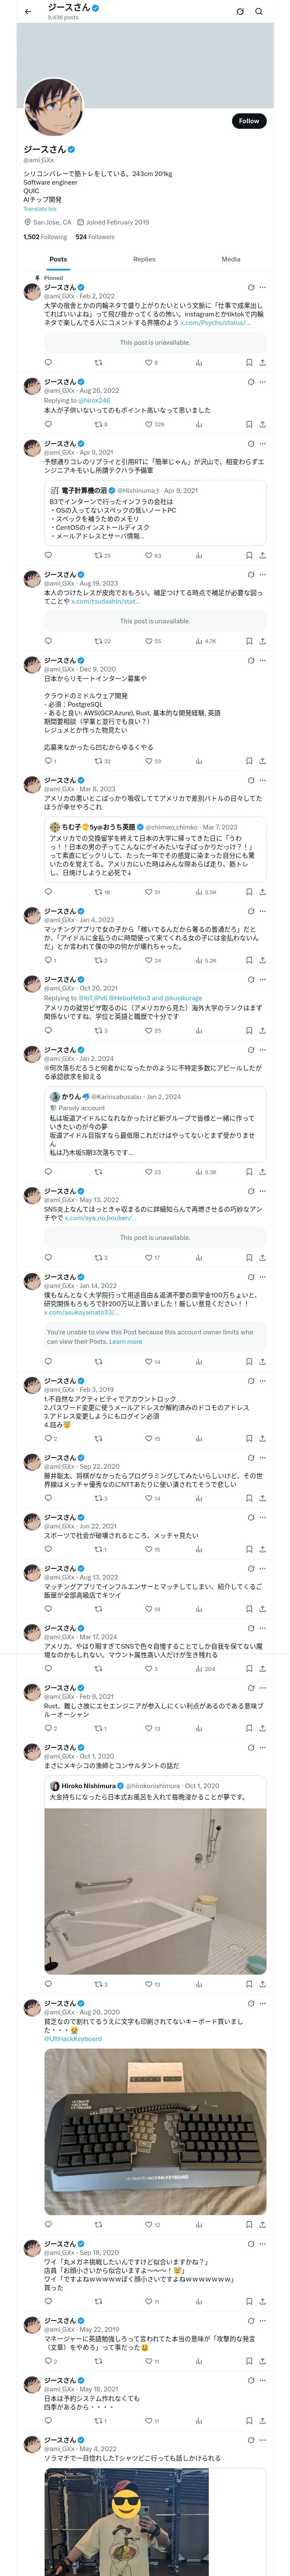Switch to the Media tab
The image size is (290, 2576).
[x=230, y=259]
